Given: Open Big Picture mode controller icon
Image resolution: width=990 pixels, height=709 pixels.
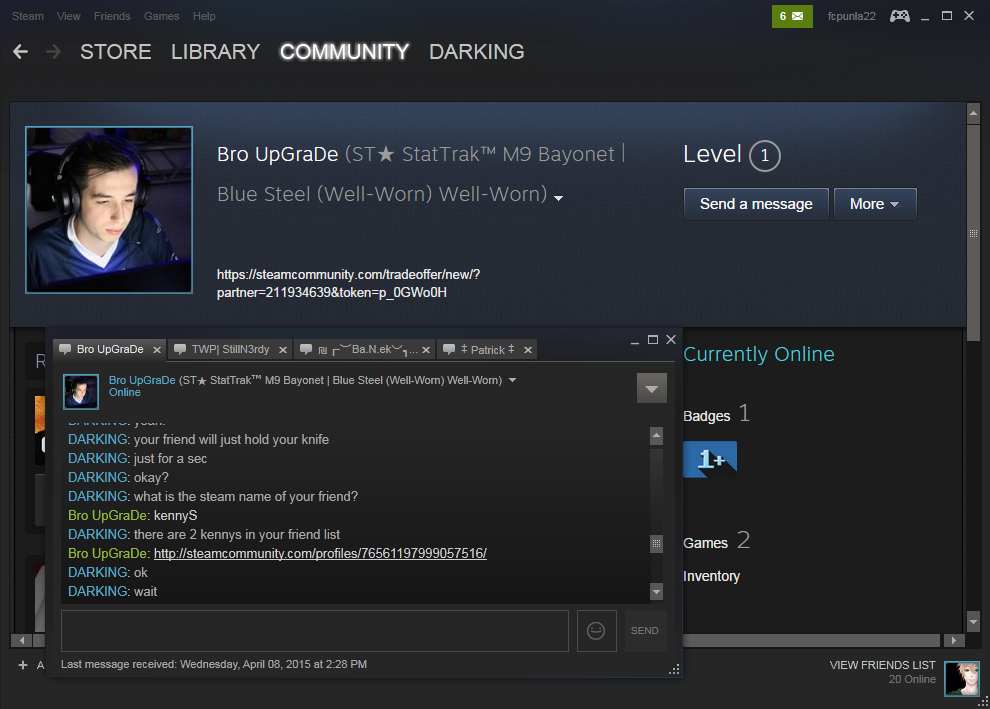Looking at the screenshot, I should click(x=900, y=16).
